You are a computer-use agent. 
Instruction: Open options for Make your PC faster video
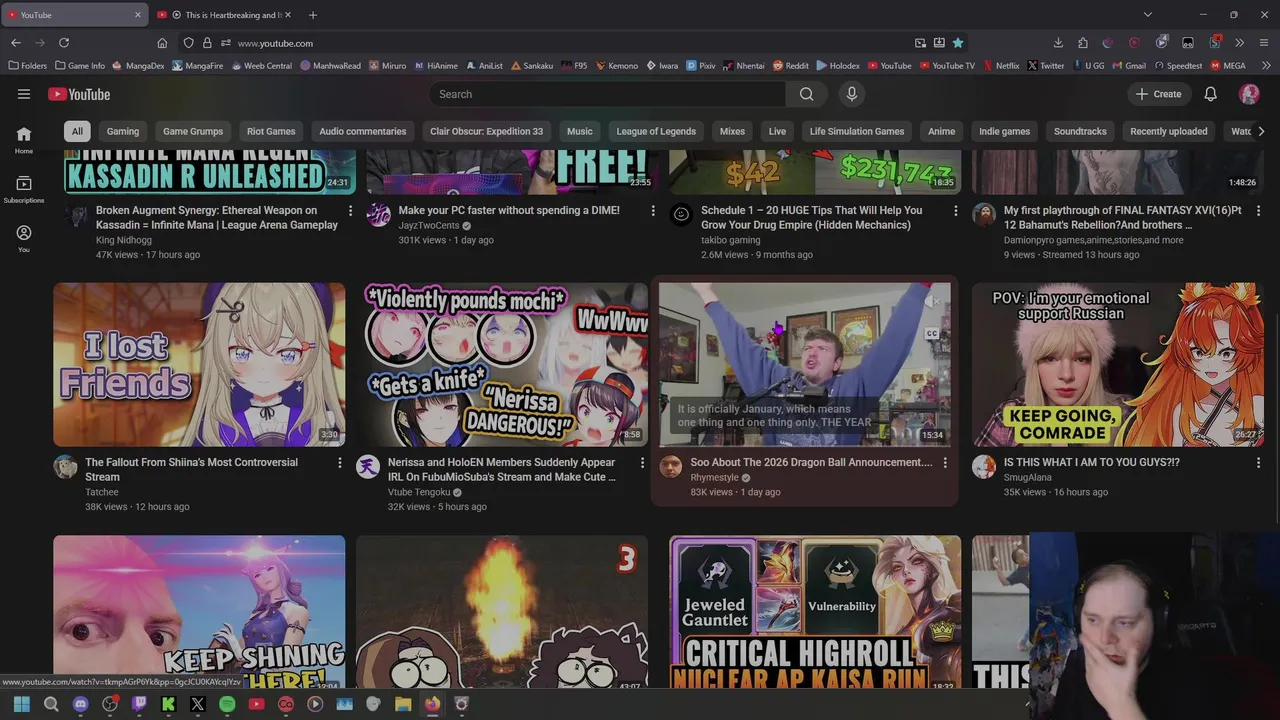[653, 211]
